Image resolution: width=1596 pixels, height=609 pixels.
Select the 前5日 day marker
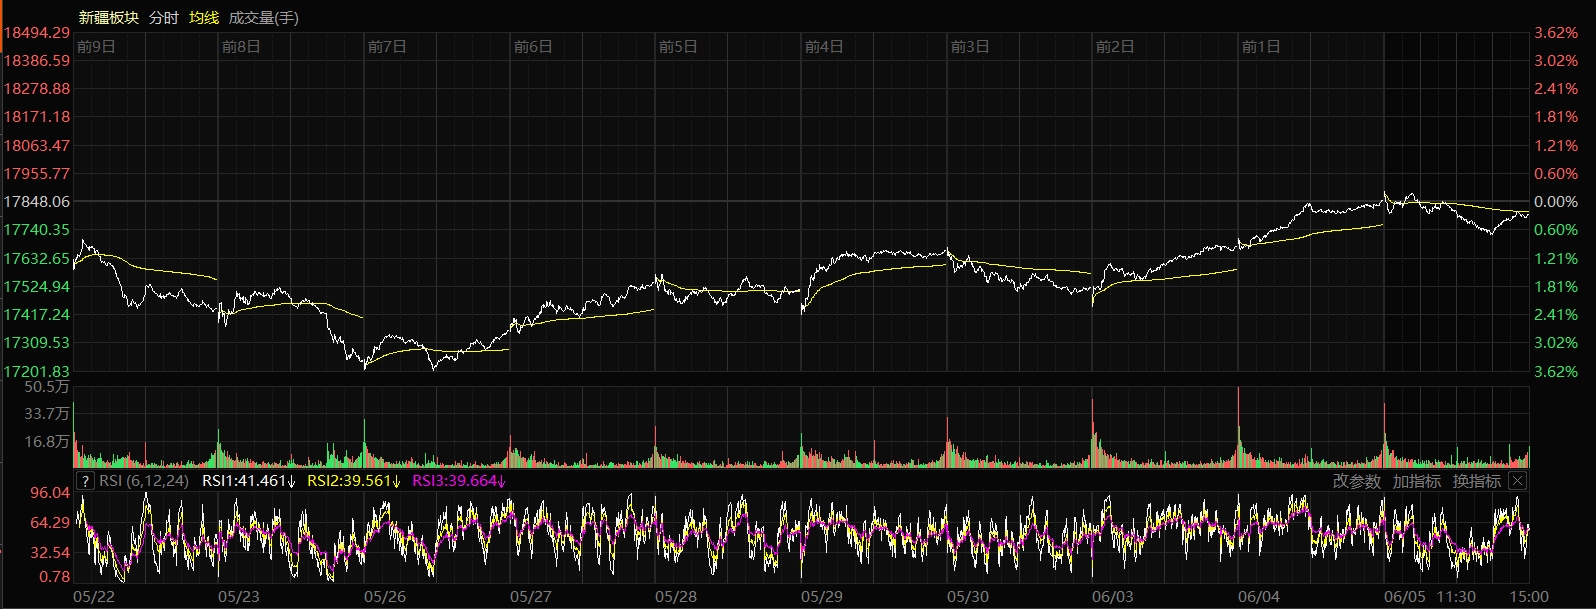click(678, 47)
